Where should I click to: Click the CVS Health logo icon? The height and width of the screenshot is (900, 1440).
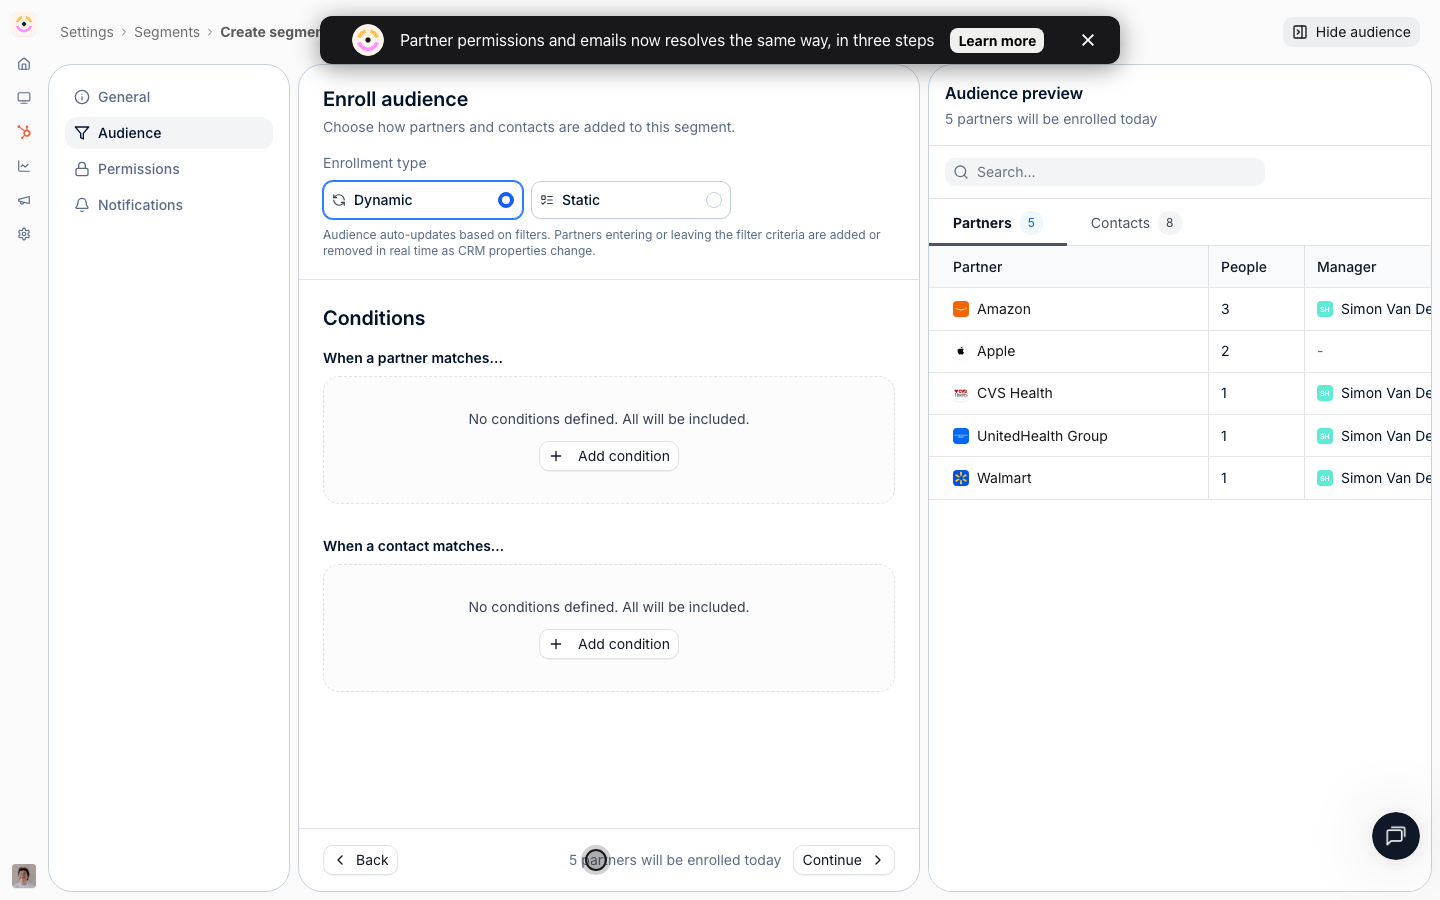click(961, 393)
